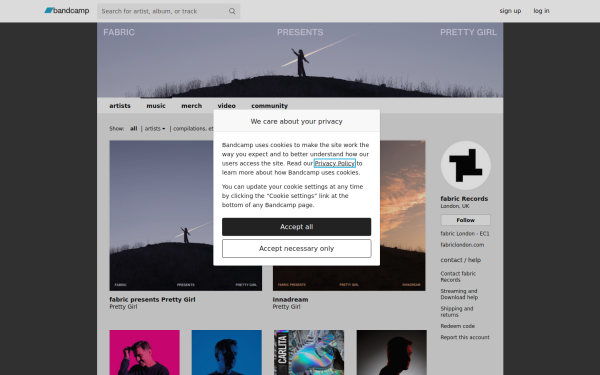Open the pink album cover thumbnail

[x=144, y=352]
